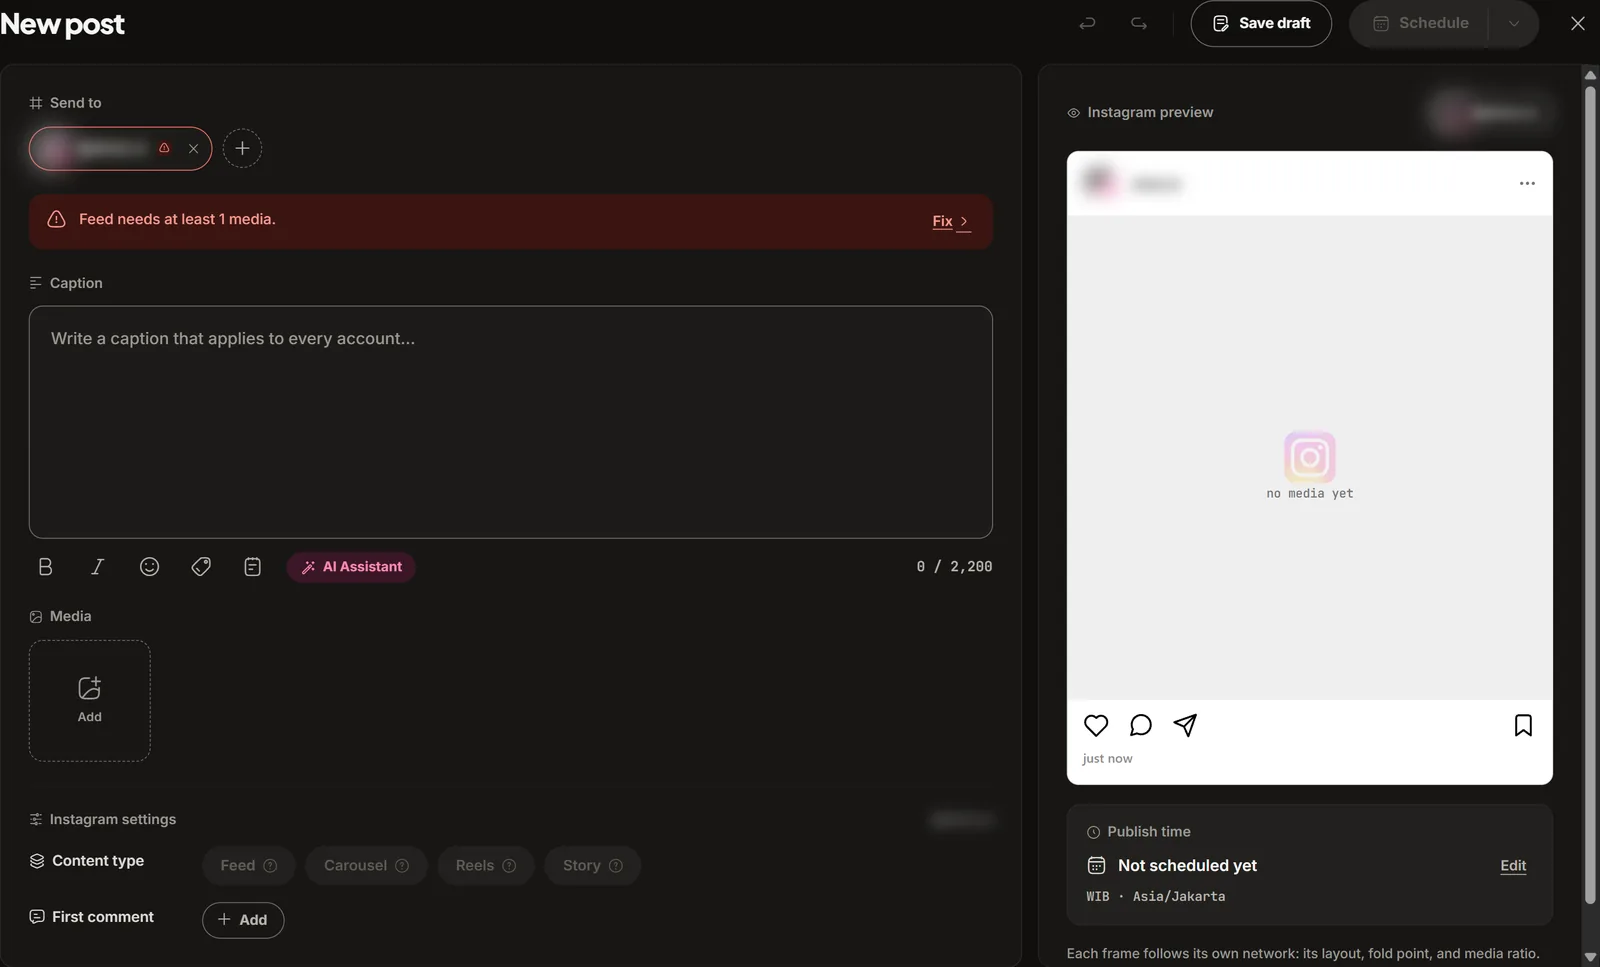Click the scrollbar up arrow
The height and width of the screenshot is (967, 1600).
[1590, 75]
